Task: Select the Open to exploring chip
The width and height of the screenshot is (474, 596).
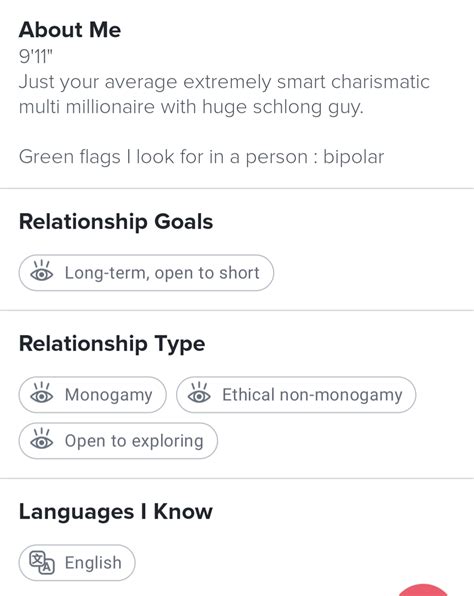Action: coord(118,441)
